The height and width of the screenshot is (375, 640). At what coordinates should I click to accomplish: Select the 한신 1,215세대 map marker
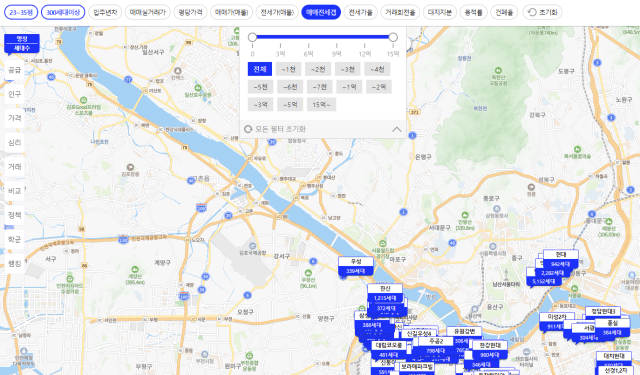tap(385, 293)
